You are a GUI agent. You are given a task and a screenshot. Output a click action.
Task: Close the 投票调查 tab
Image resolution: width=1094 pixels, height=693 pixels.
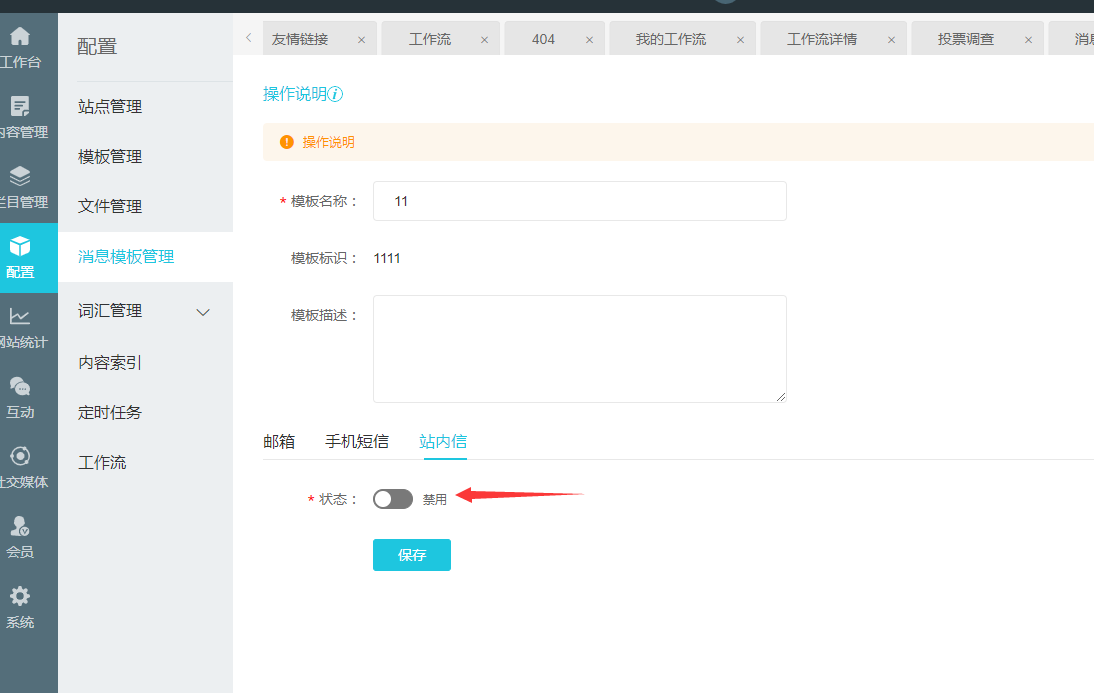[x=1028, y=40]
